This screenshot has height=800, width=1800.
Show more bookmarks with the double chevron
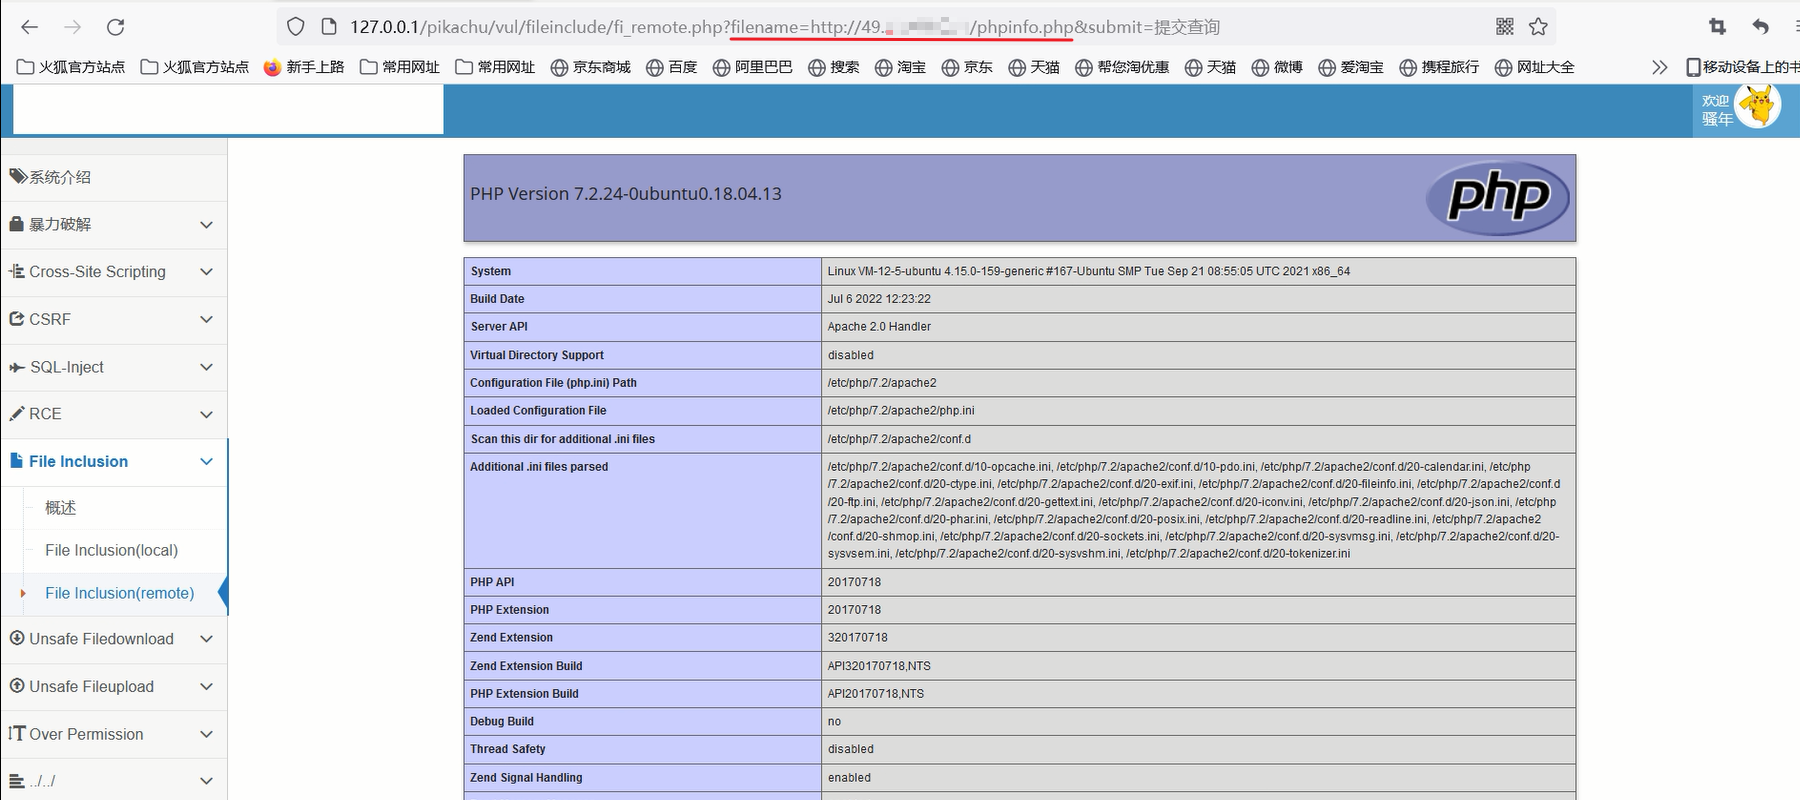[x=1660, y=67]
